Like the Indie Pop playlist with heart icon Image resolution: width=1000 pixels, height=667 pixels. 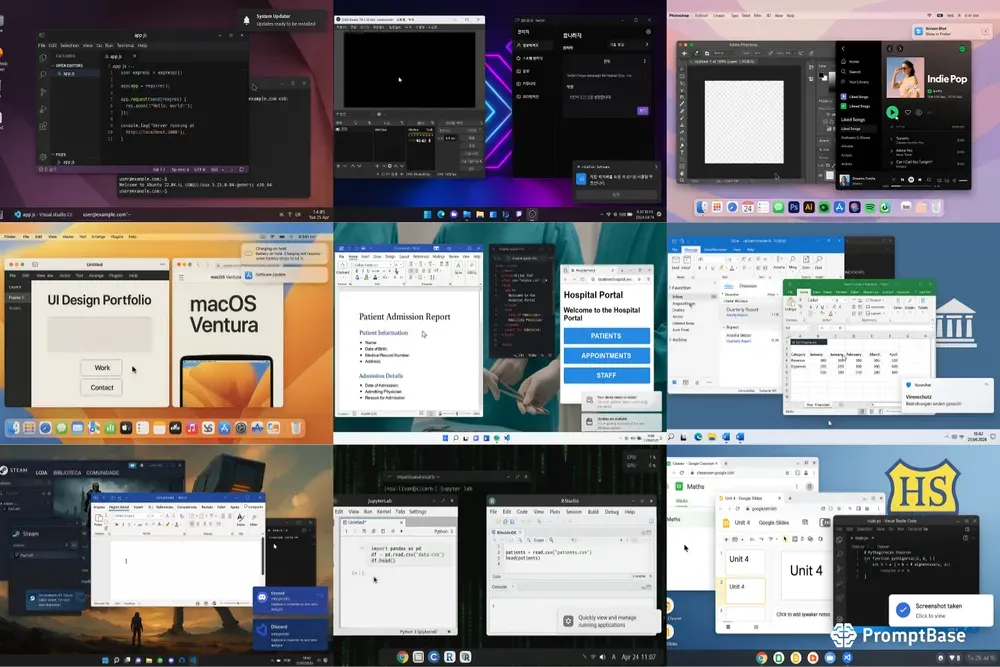[908, 113]
